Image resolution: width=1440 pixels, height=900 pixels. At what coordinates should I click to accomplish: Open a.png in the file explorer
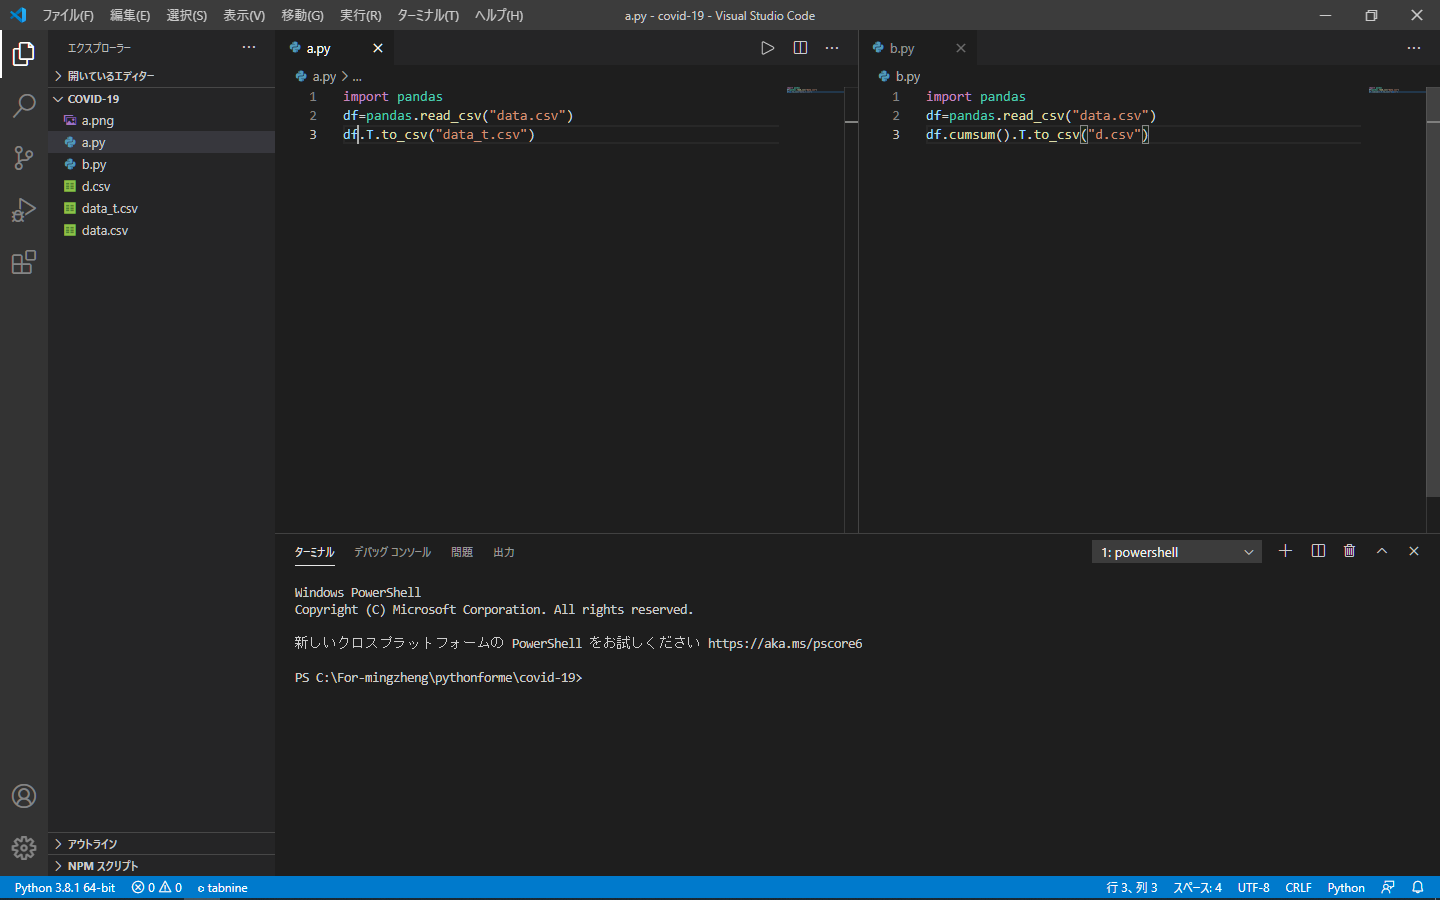[161, 120]
